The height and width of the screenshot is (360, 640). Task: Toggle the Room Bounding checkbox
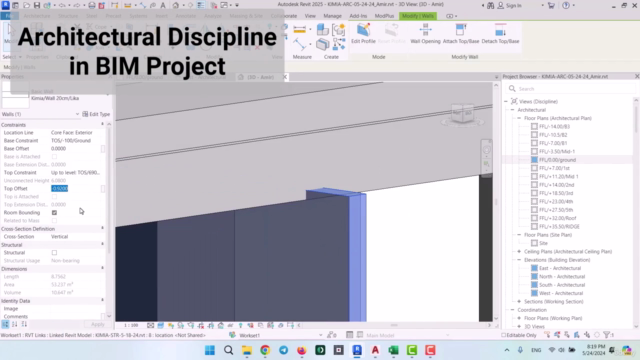[x=54, y=213]
